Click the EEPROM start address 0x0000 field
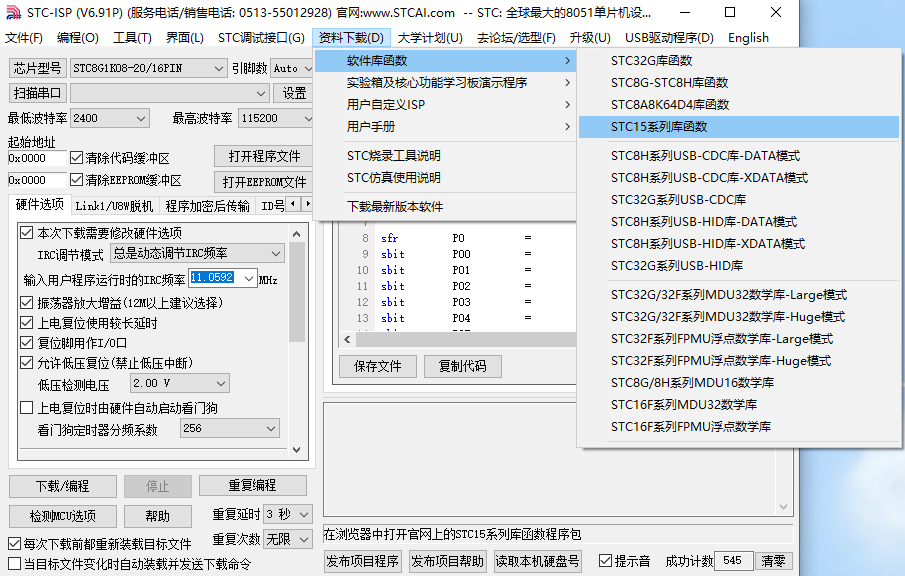Image resolution: width=905 pixels, height=576 pixels. (x=38, y=180)
